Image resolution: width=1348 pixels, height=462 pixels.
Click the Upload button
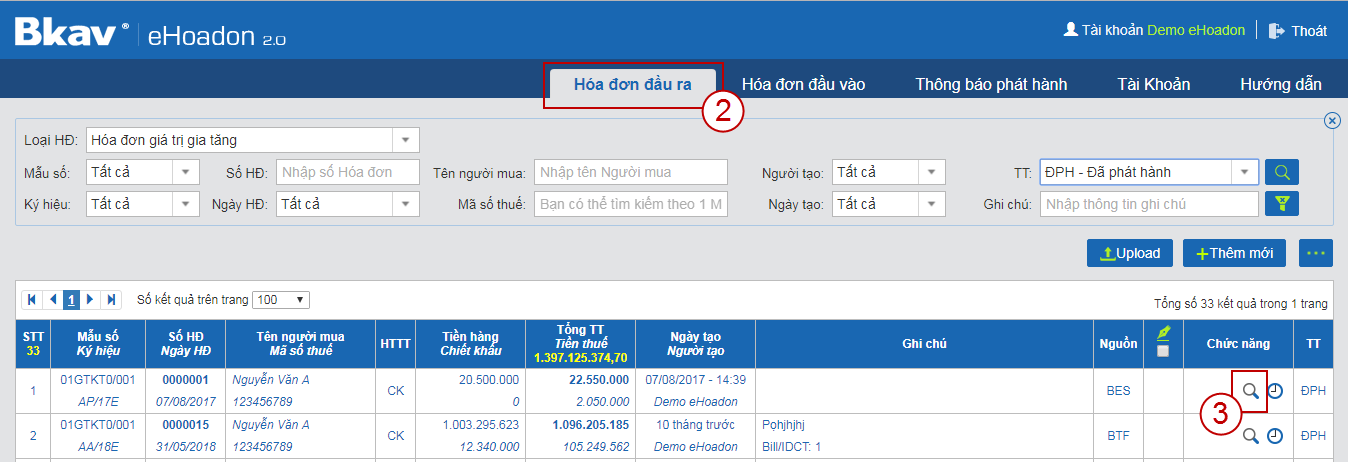(1130, 253)
